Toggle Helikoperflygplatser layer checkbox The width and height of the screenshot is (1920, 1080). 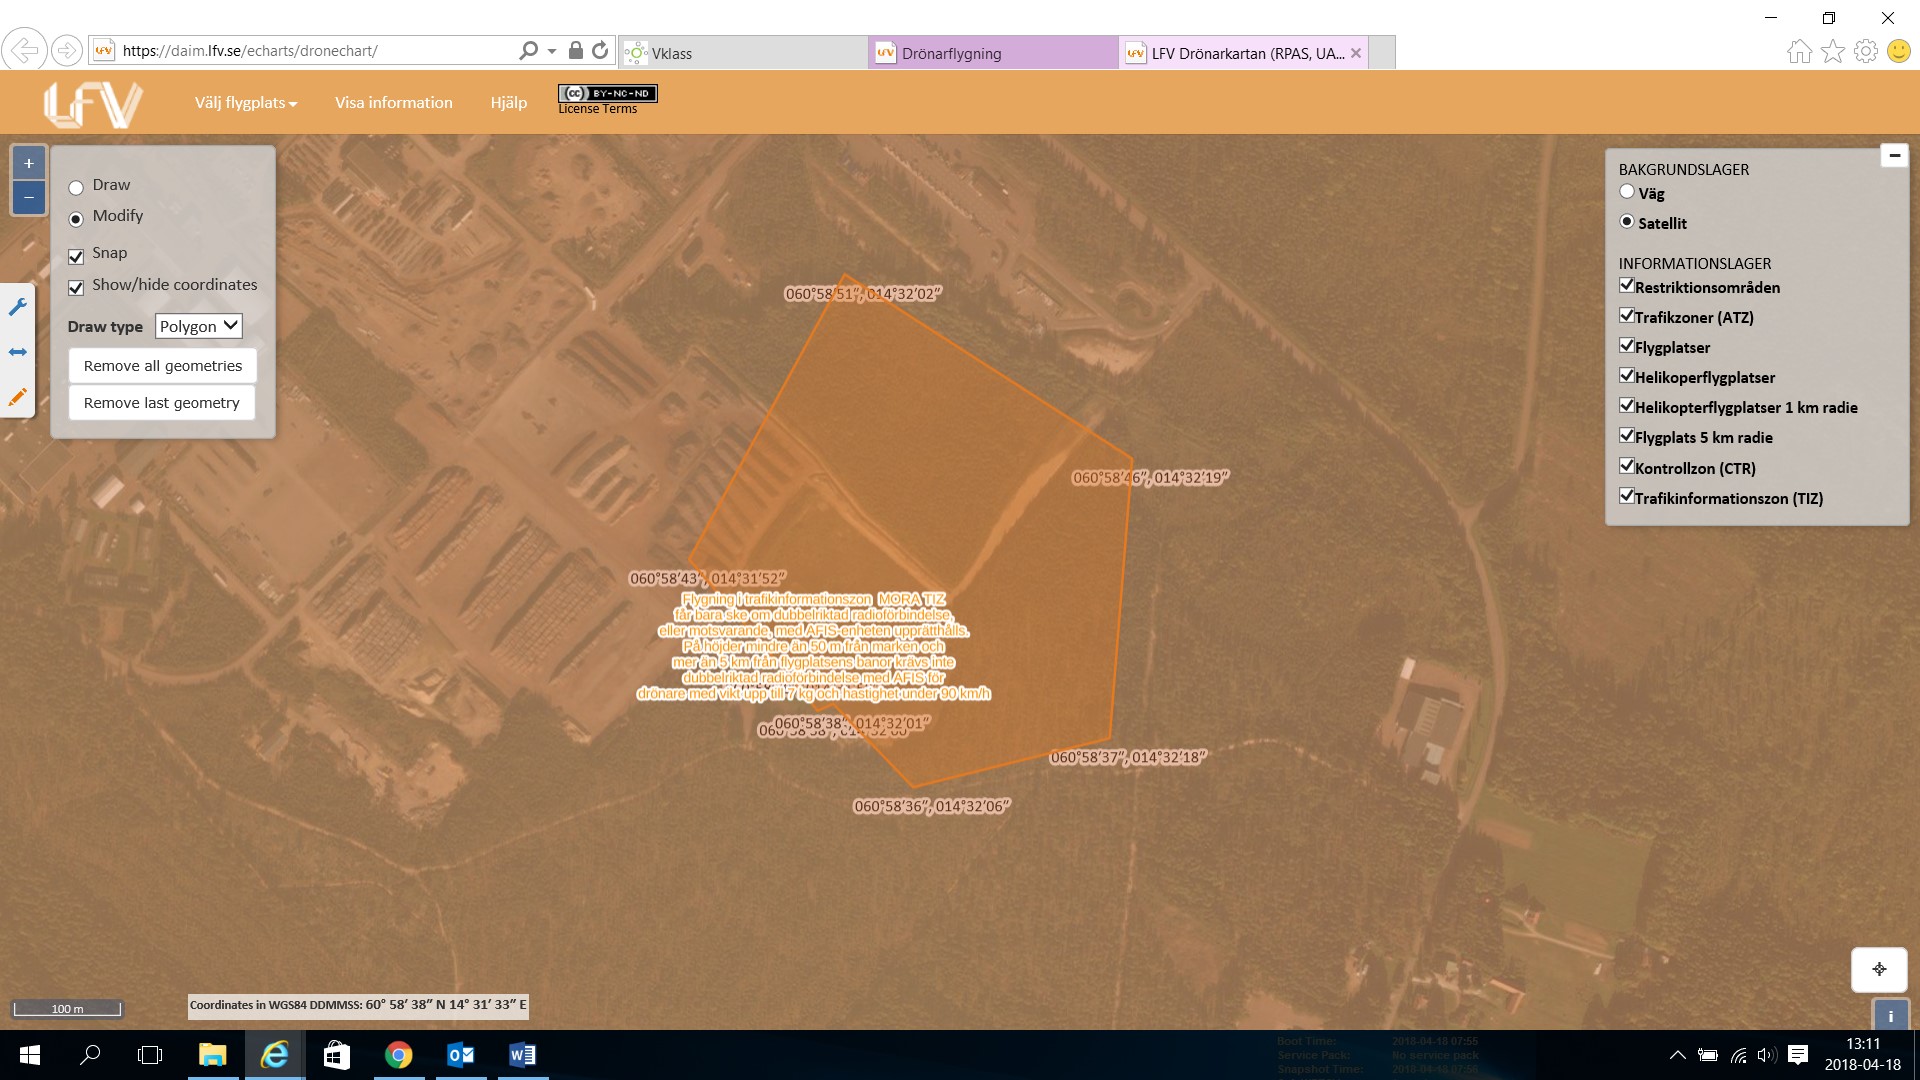[x=1626, y=375]
